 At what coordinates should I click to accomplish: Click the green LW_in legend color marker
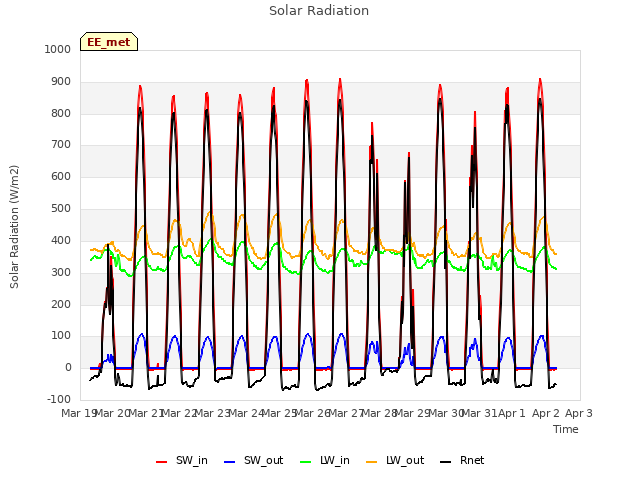(x=306, y=462)
